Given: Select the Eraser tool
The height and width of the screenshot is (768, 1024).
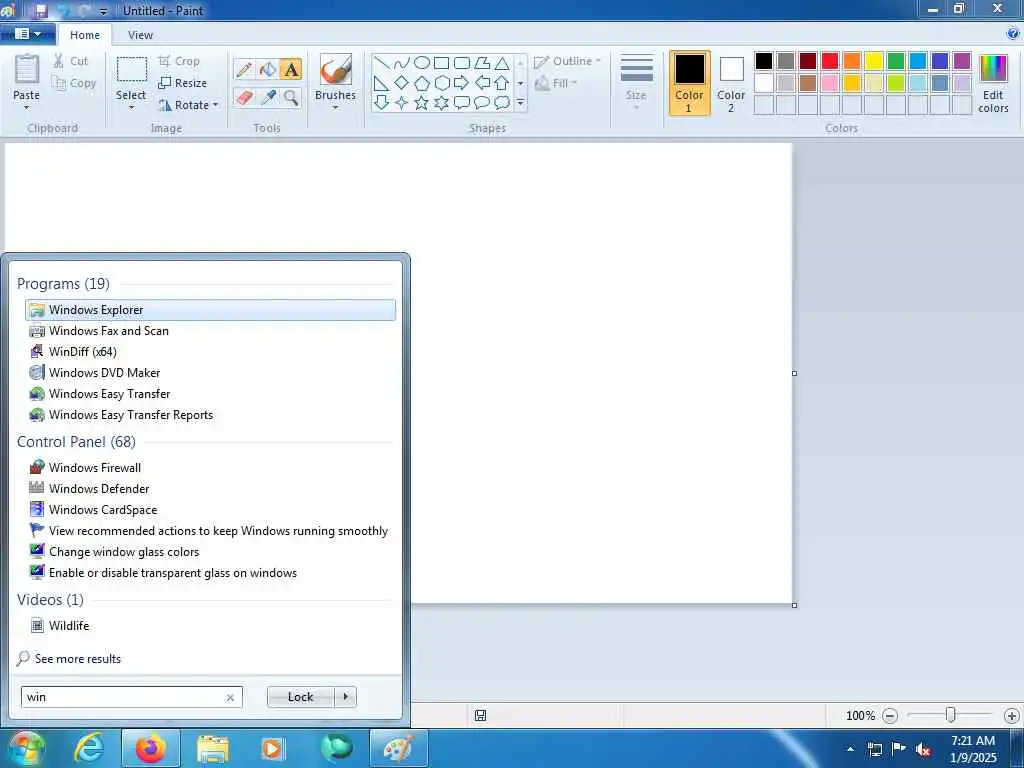Looking at the screenshot, I should [245, 98].
